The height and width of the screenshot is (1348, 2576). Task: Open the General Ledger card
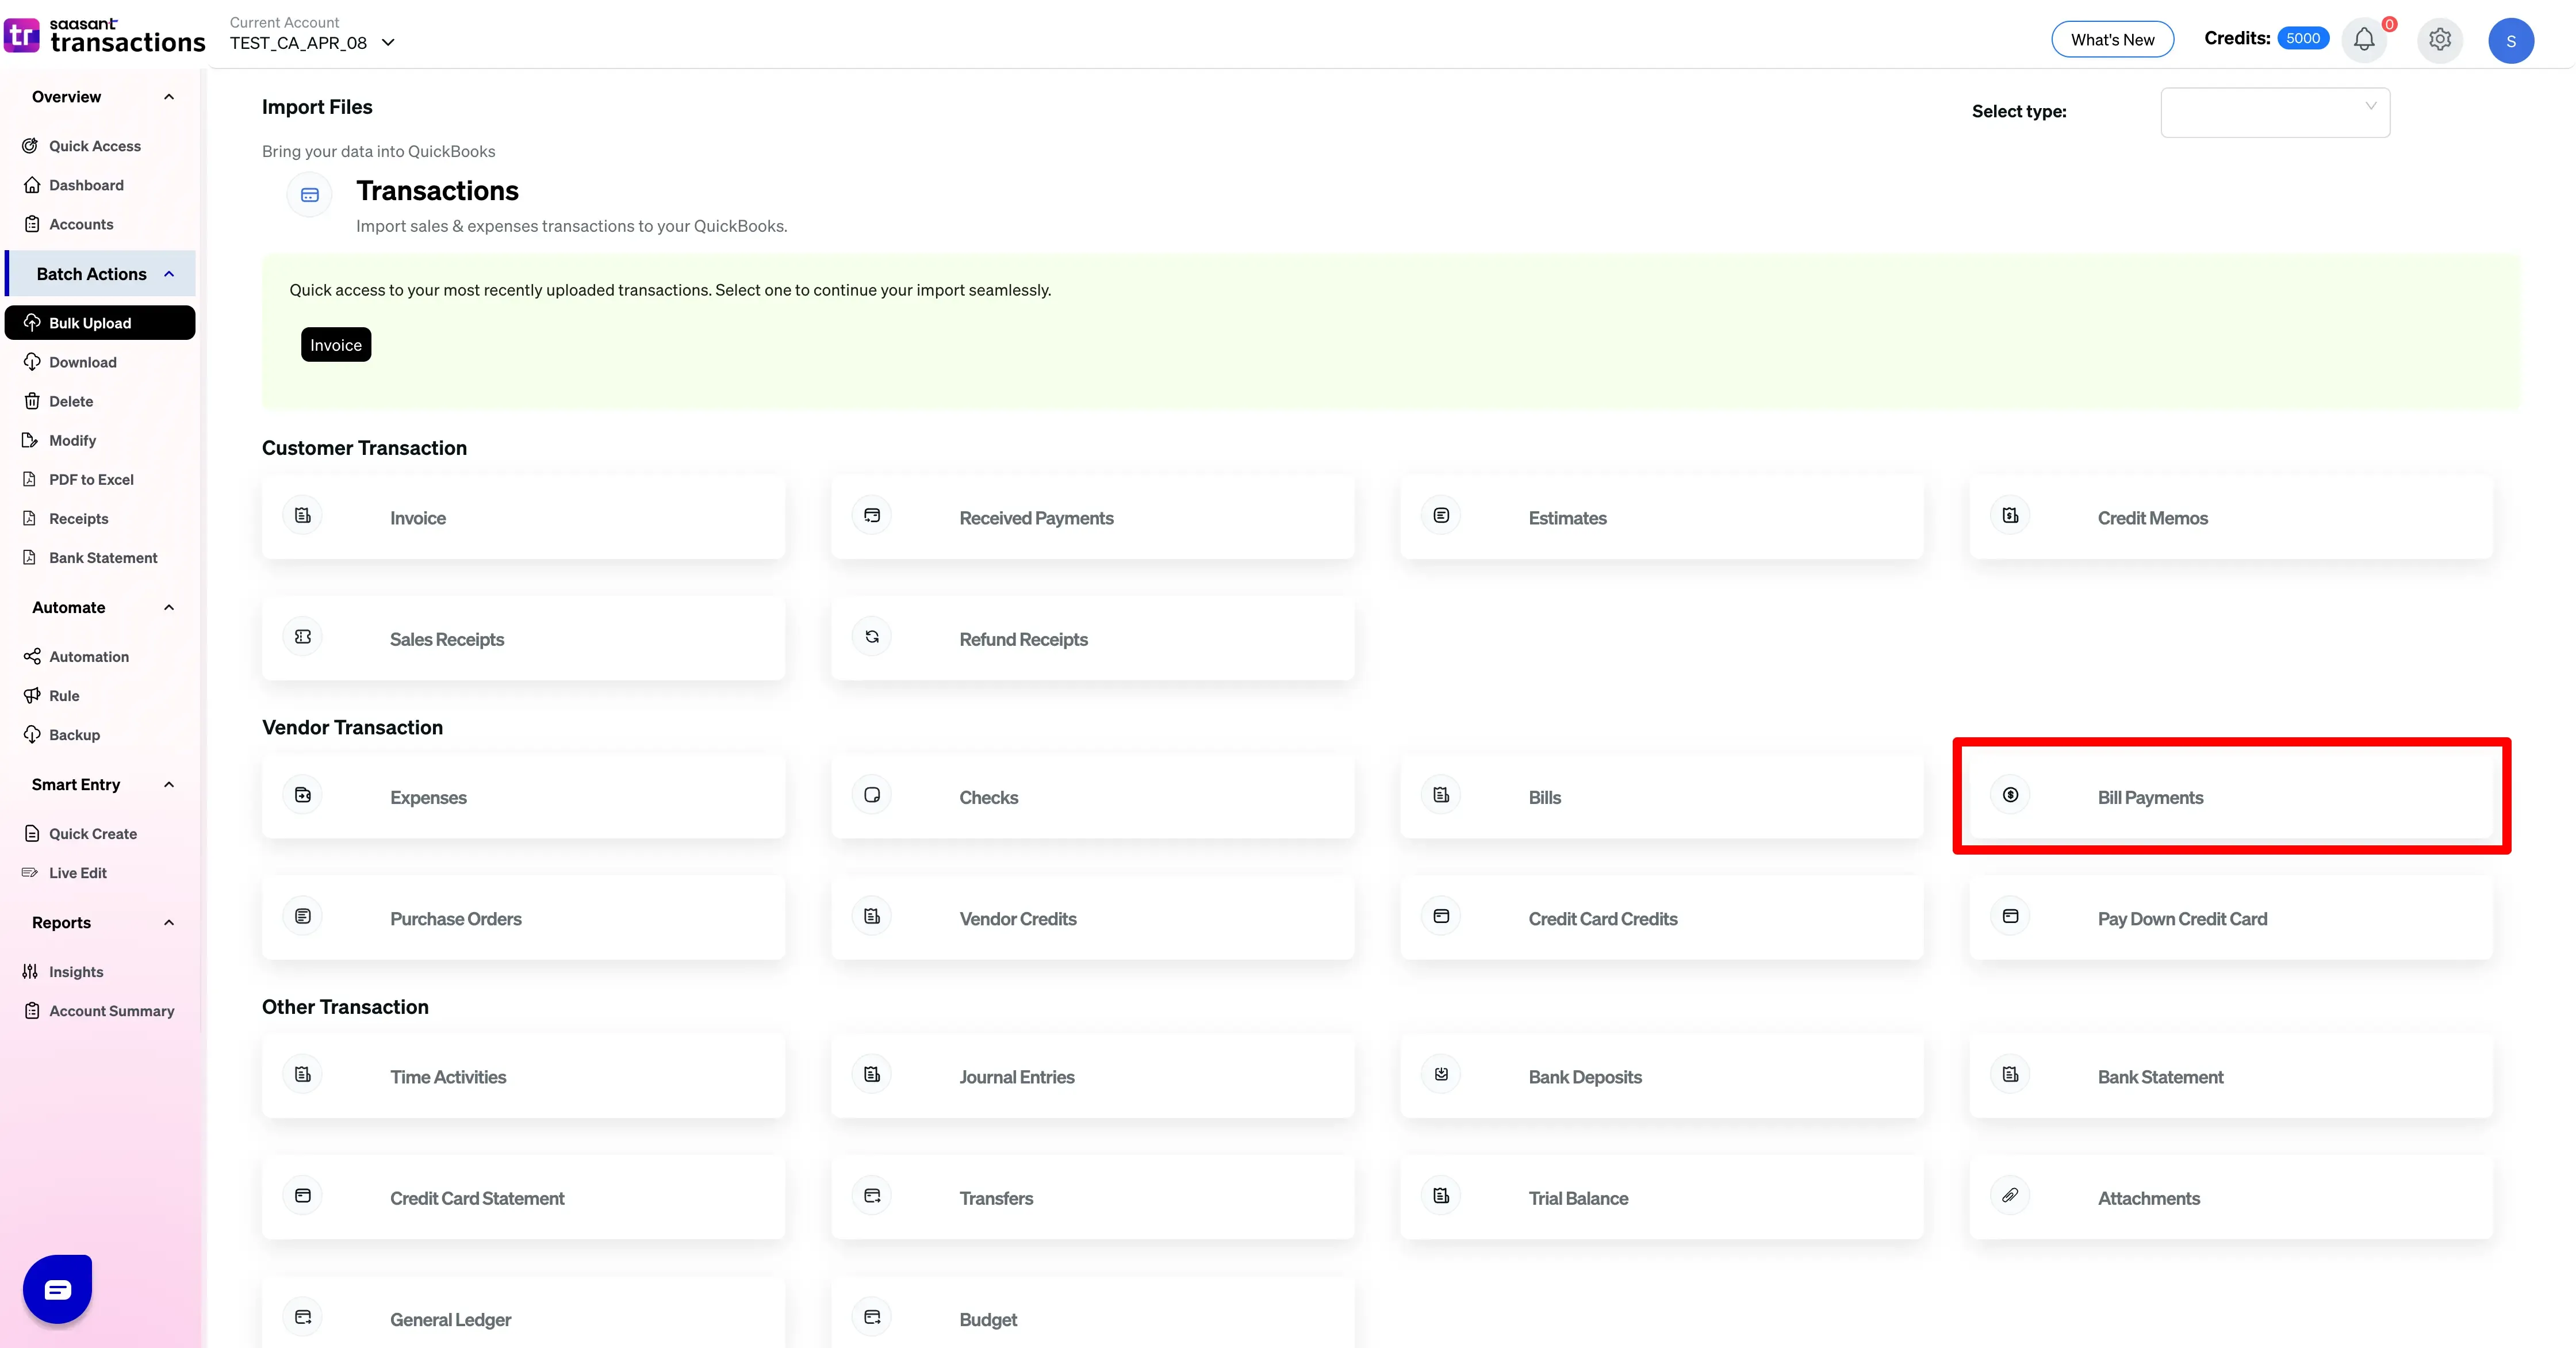tap(523, 1312)
